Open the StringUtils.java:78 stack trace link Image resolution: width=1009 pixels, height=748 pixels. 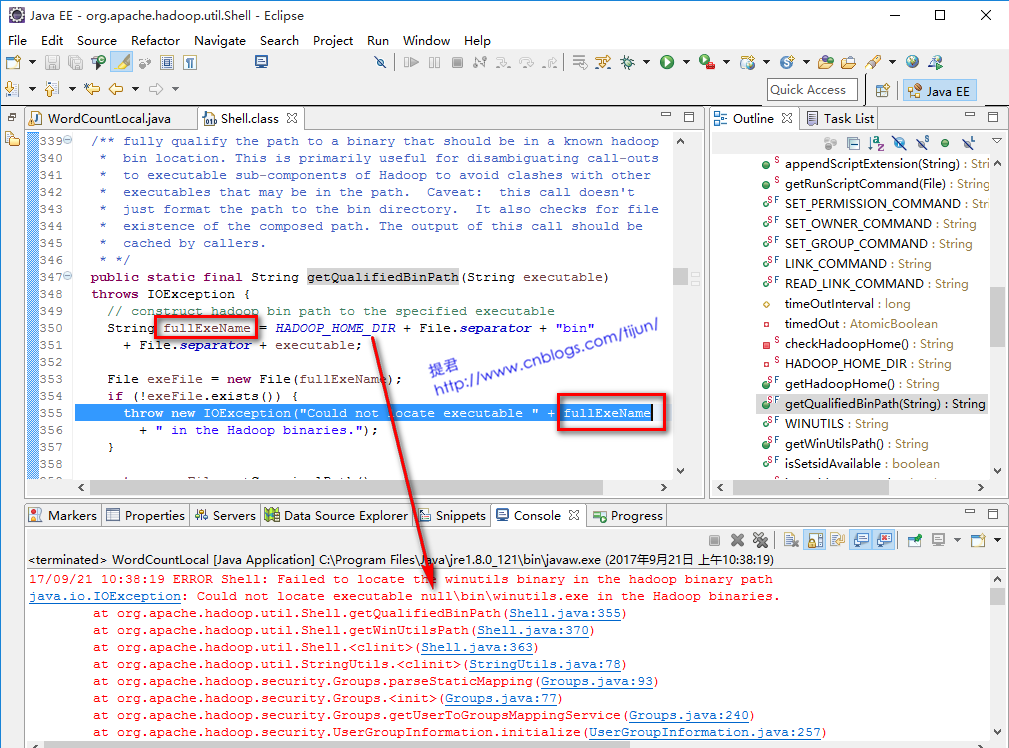click(544, 664)
